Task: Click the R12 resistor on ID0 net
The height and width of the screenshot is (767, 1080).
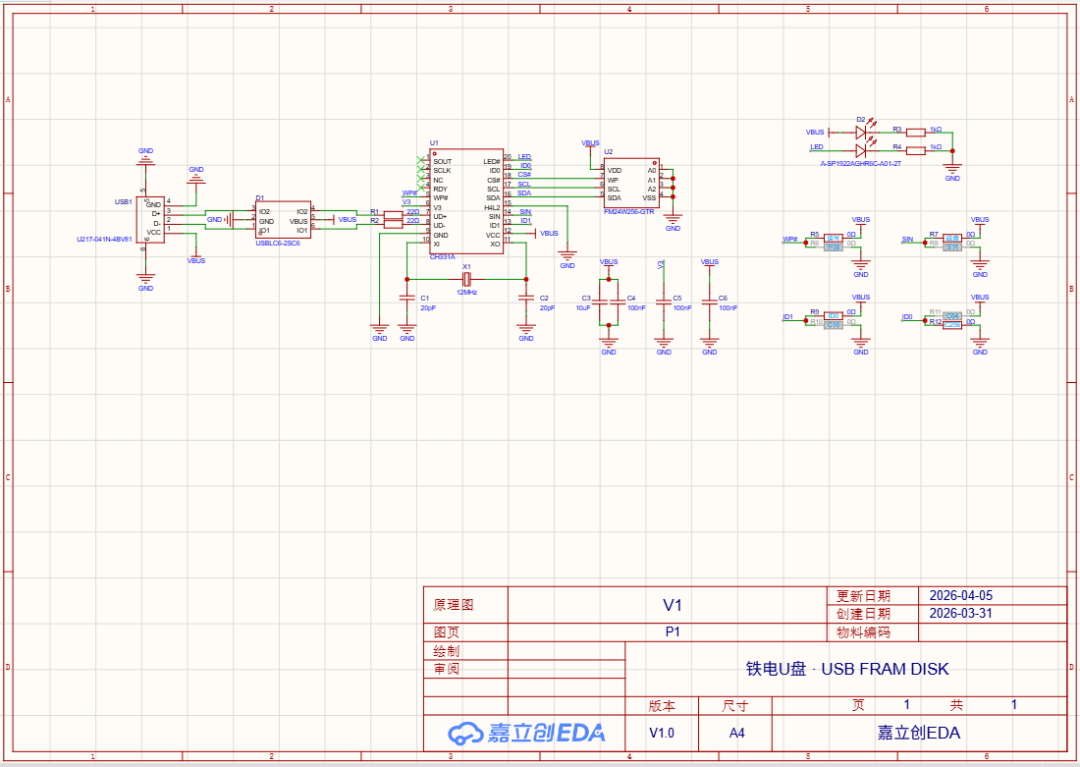Action: point(951,324)
